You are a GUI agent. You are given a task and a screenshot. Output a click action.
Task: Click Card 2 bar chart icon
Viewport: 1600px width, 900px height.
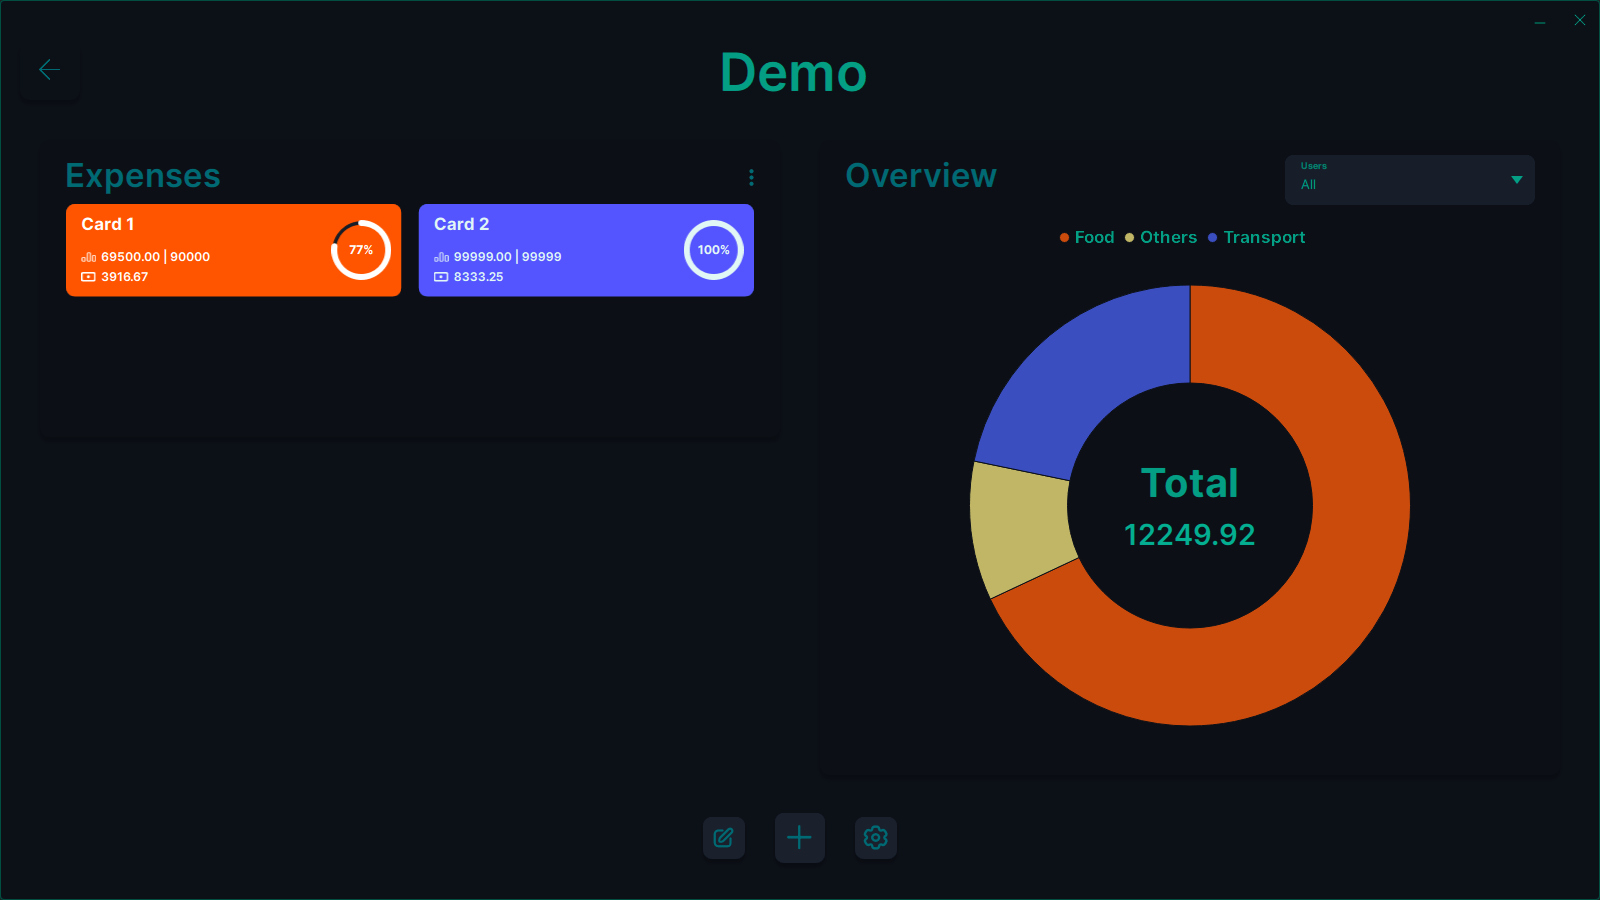[441, 257]
